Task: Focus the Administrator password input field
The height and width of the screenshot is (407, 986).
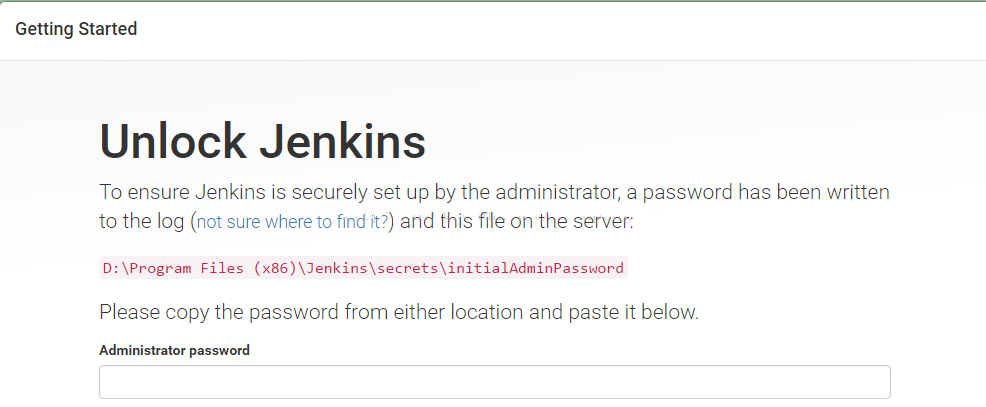Action: pos(495,382)
